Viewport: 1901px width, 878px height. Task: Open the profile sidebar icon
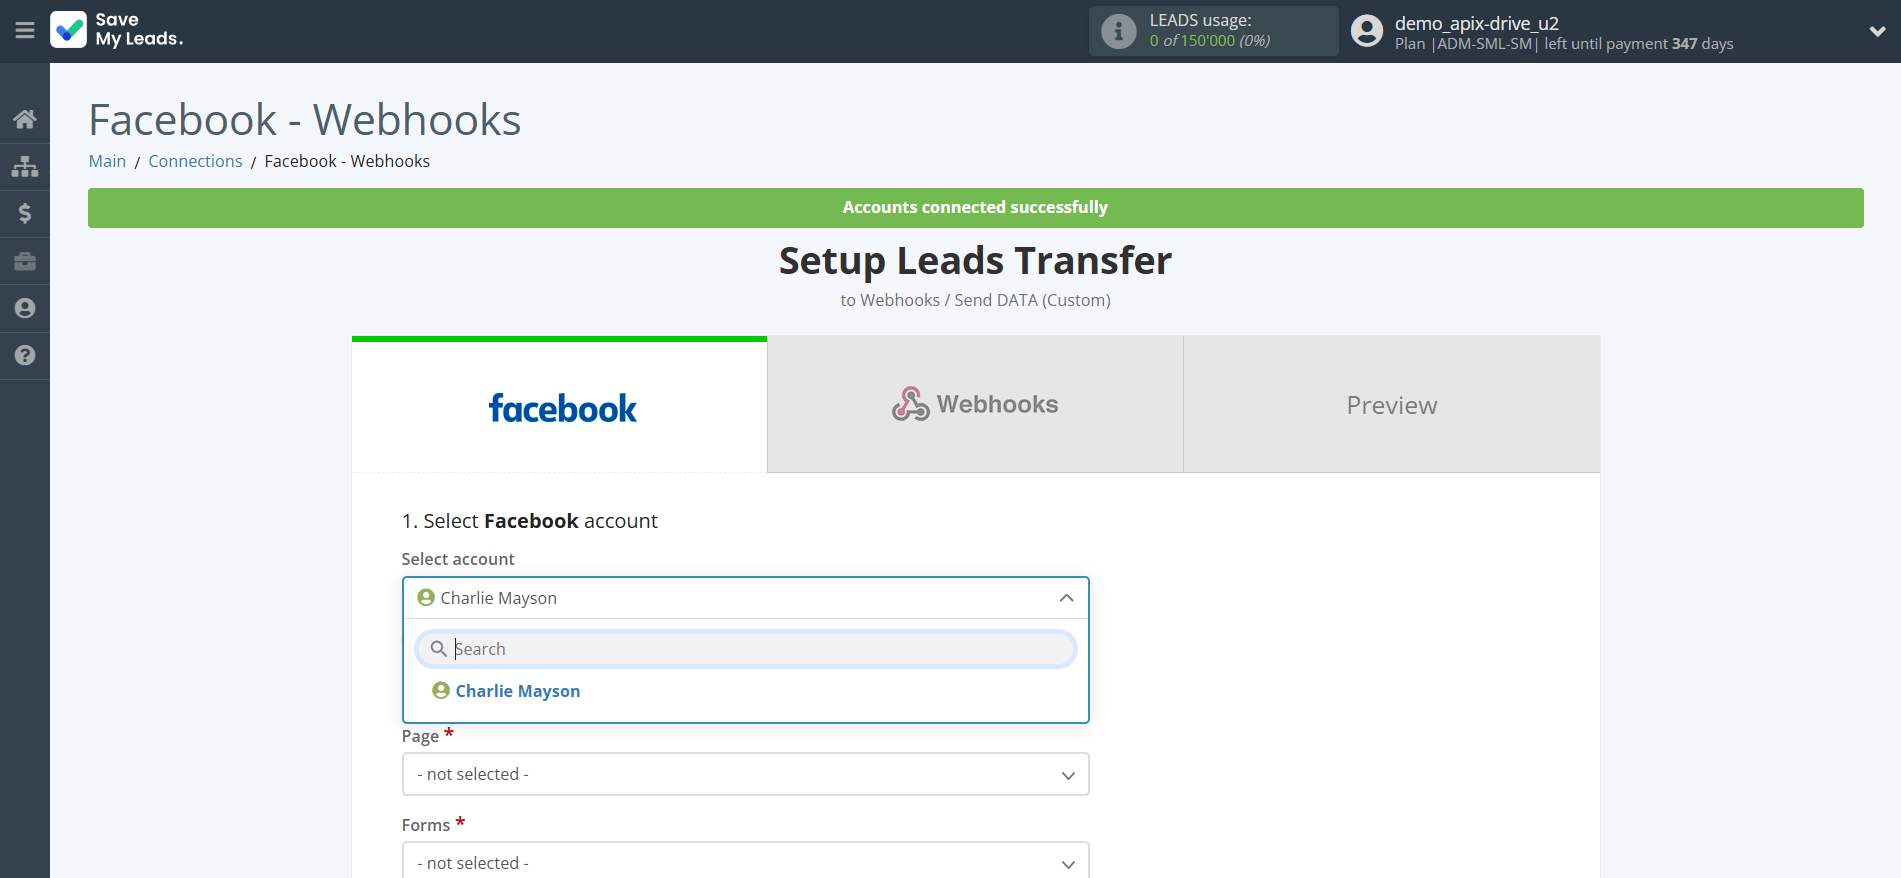pyautogui.click(x=25, y=308)
